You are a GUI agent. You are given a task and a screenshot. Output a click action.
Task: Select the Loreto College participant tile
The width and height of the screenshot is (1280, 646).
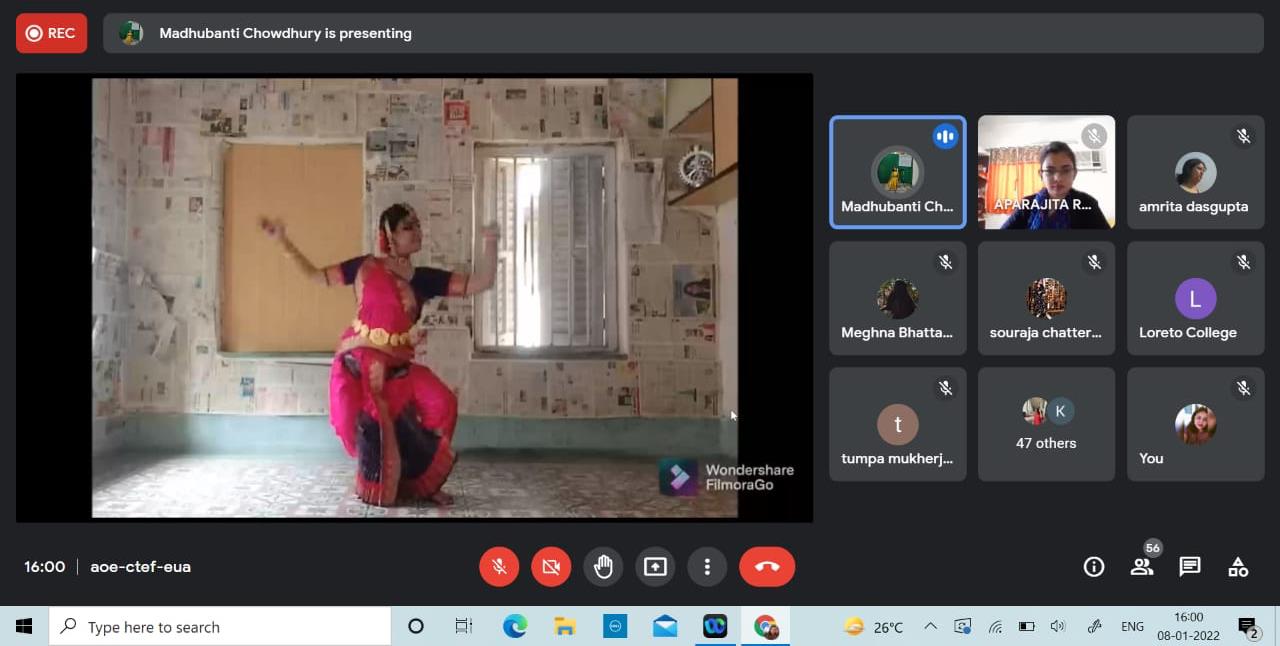[x=1194, y=298]
